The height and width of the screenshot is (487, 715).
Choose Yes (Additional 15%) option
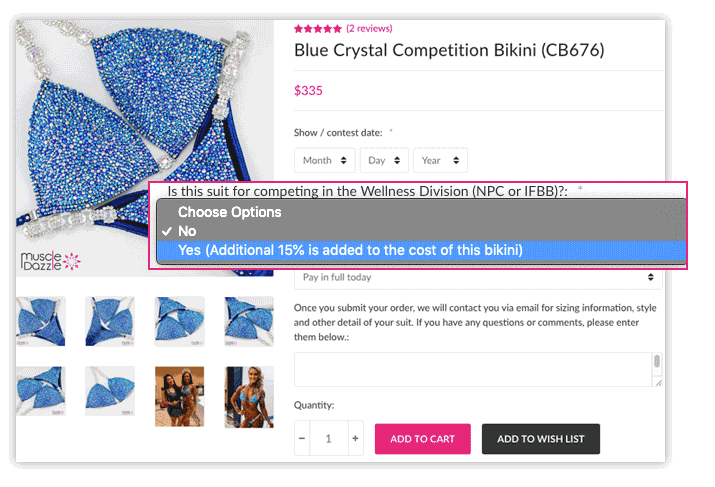(x=350, y=250)
